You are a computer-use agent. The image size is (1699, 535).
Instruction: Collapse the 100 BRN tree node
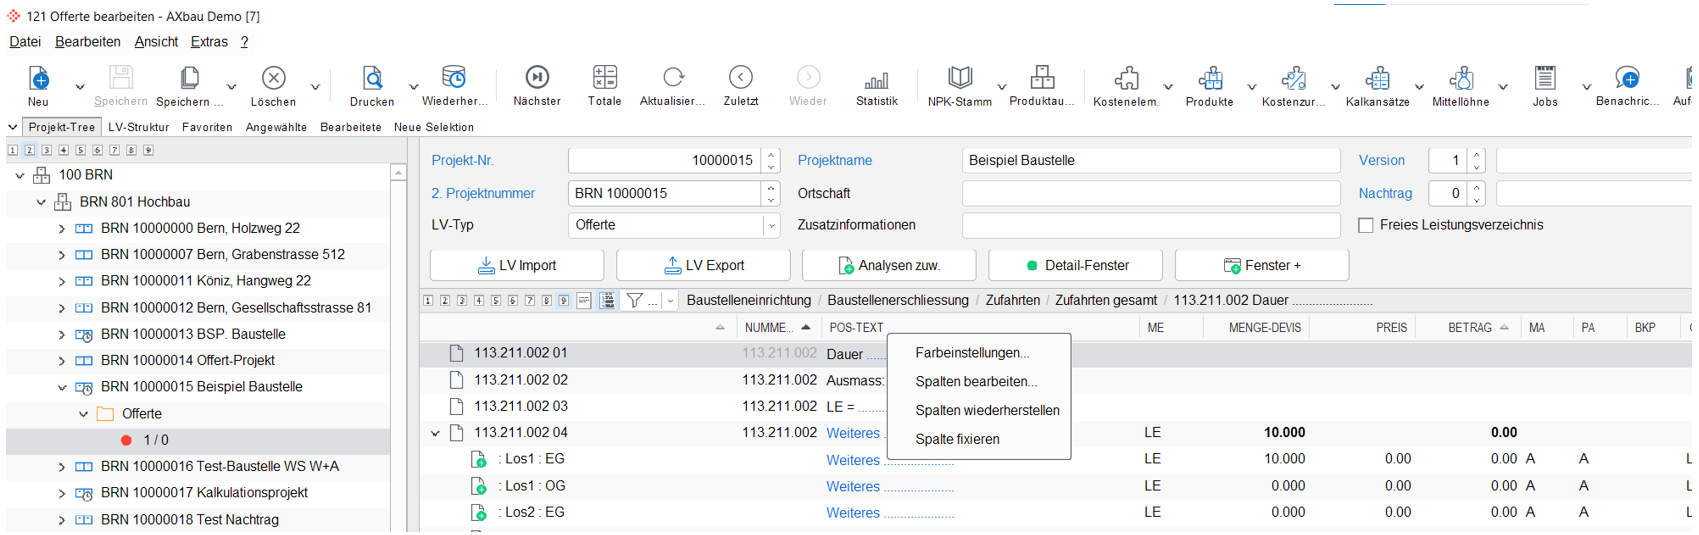tap(20, 175)
